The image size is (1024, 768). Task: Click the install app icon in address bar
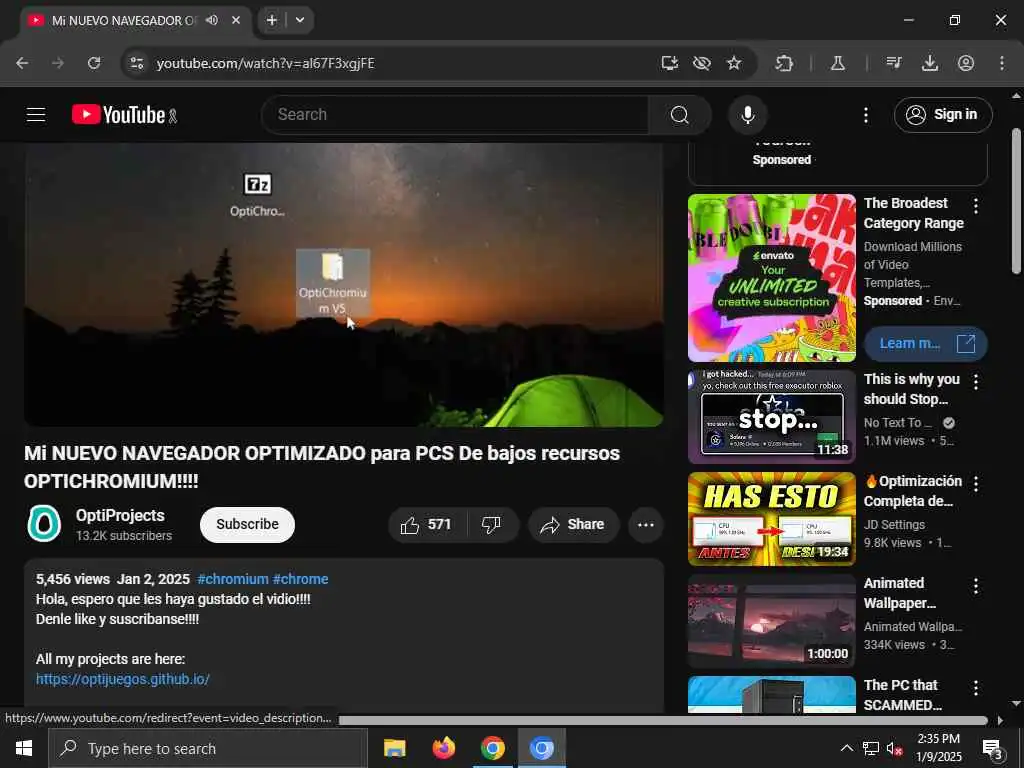coord(669,63)
